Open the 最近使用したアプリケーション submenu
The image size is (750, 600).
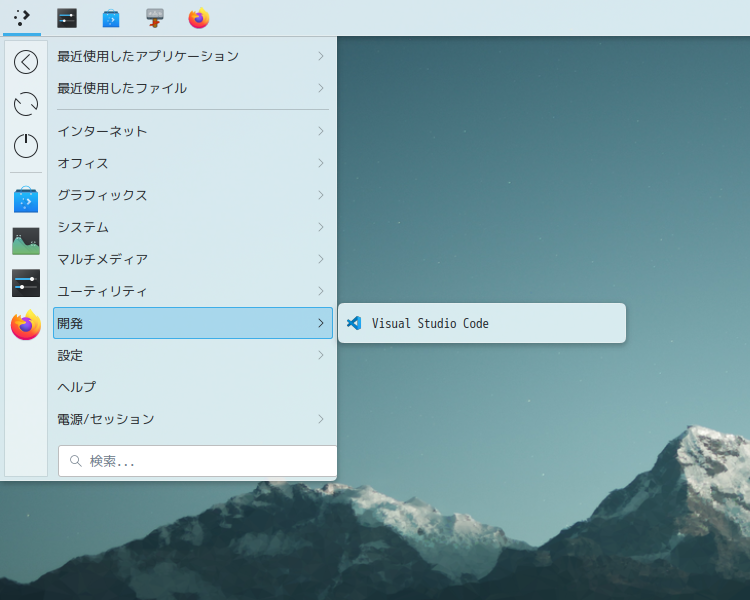[193, 56]
